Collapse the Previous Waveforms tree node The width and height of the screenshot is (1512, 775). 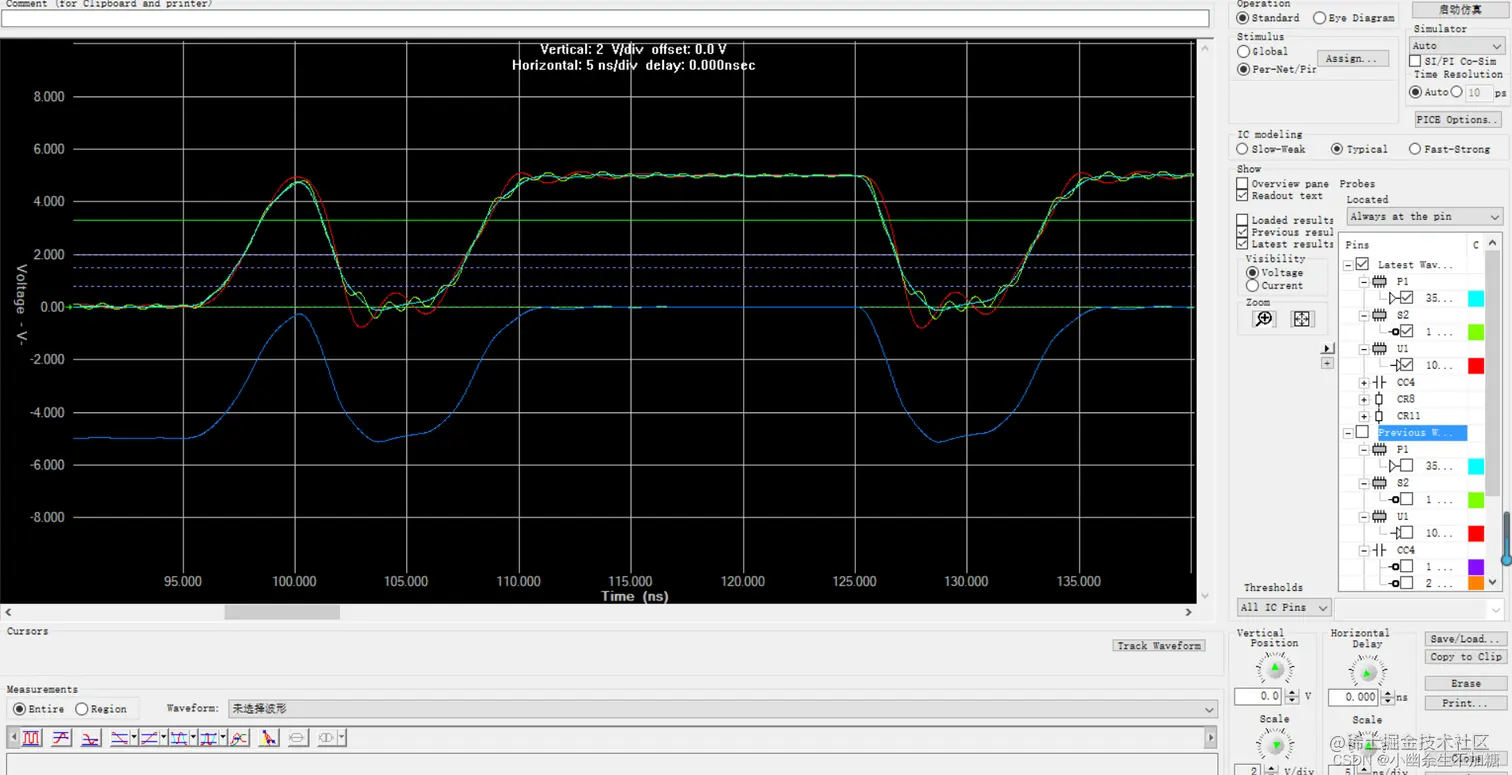click(x=1348, y=433)
